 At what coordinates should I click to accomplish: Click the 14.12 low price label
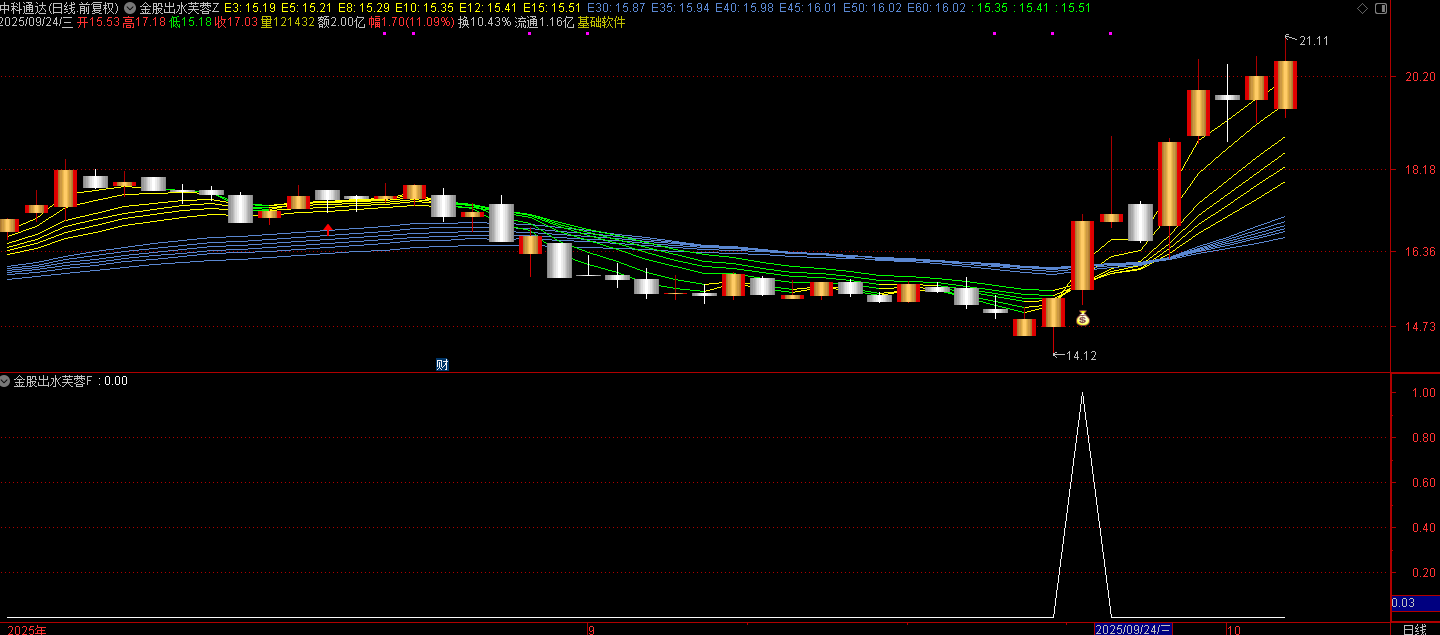(x=1081, y=355)
